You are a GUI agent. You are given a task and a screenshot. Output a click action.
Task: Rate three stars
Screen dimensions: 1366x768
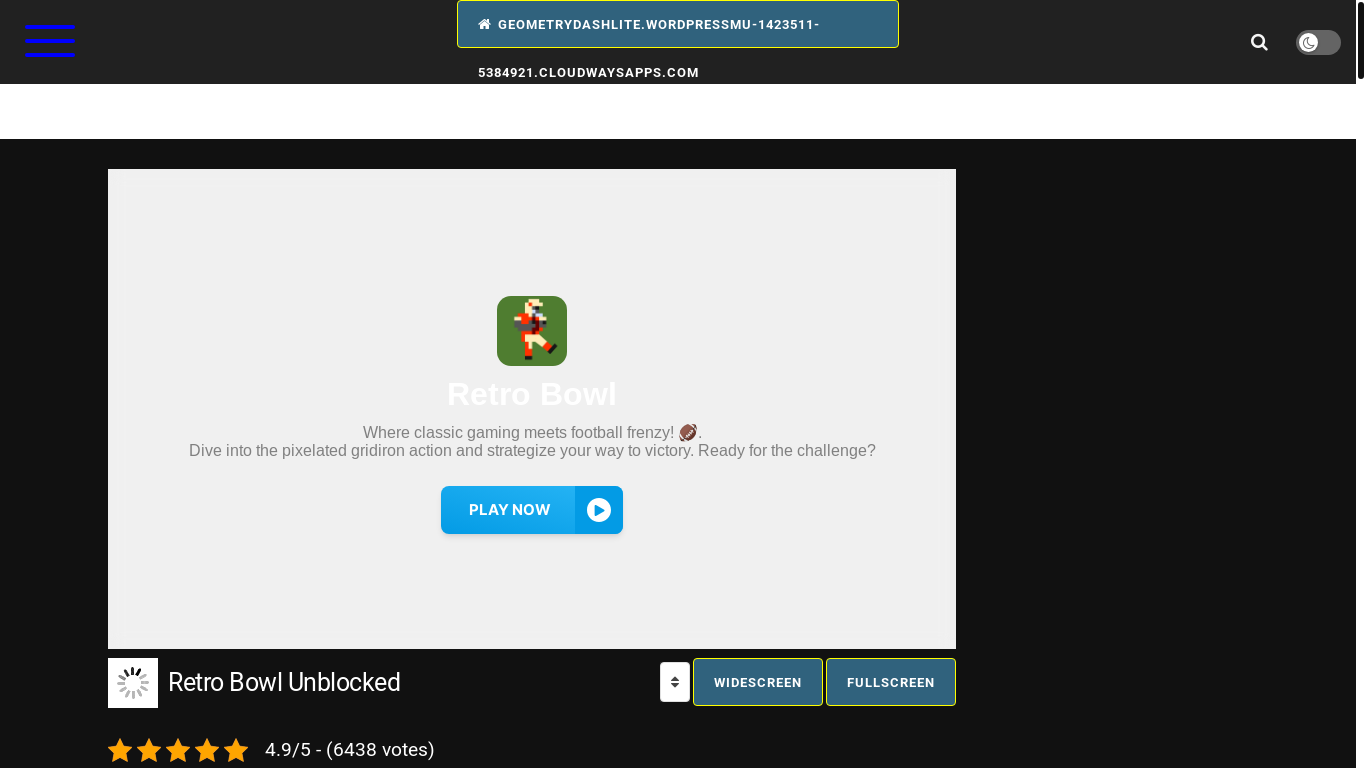[x=178, y=750]
